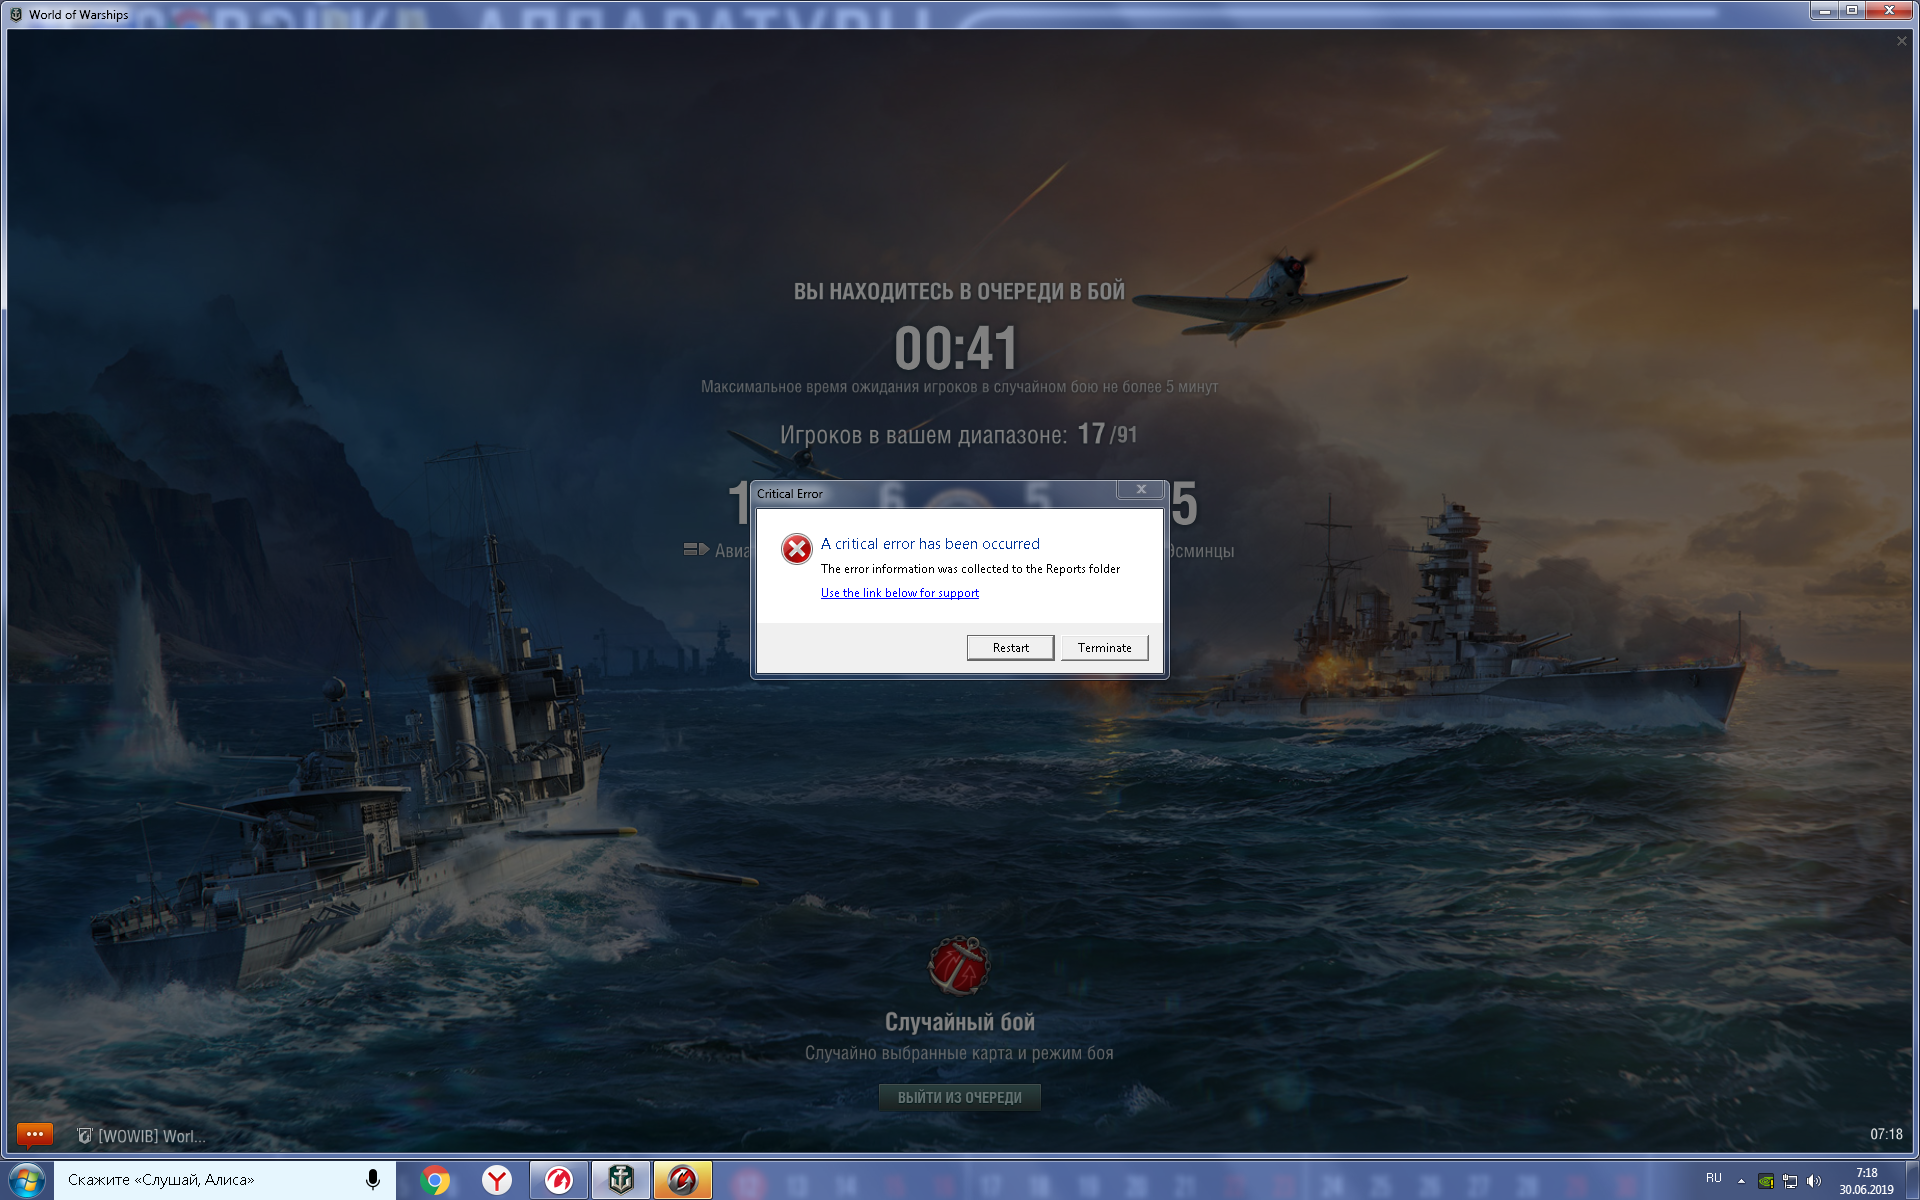
Task: Click the Авиа aircraft carrier class icon
Action: (x=696, y=549)
